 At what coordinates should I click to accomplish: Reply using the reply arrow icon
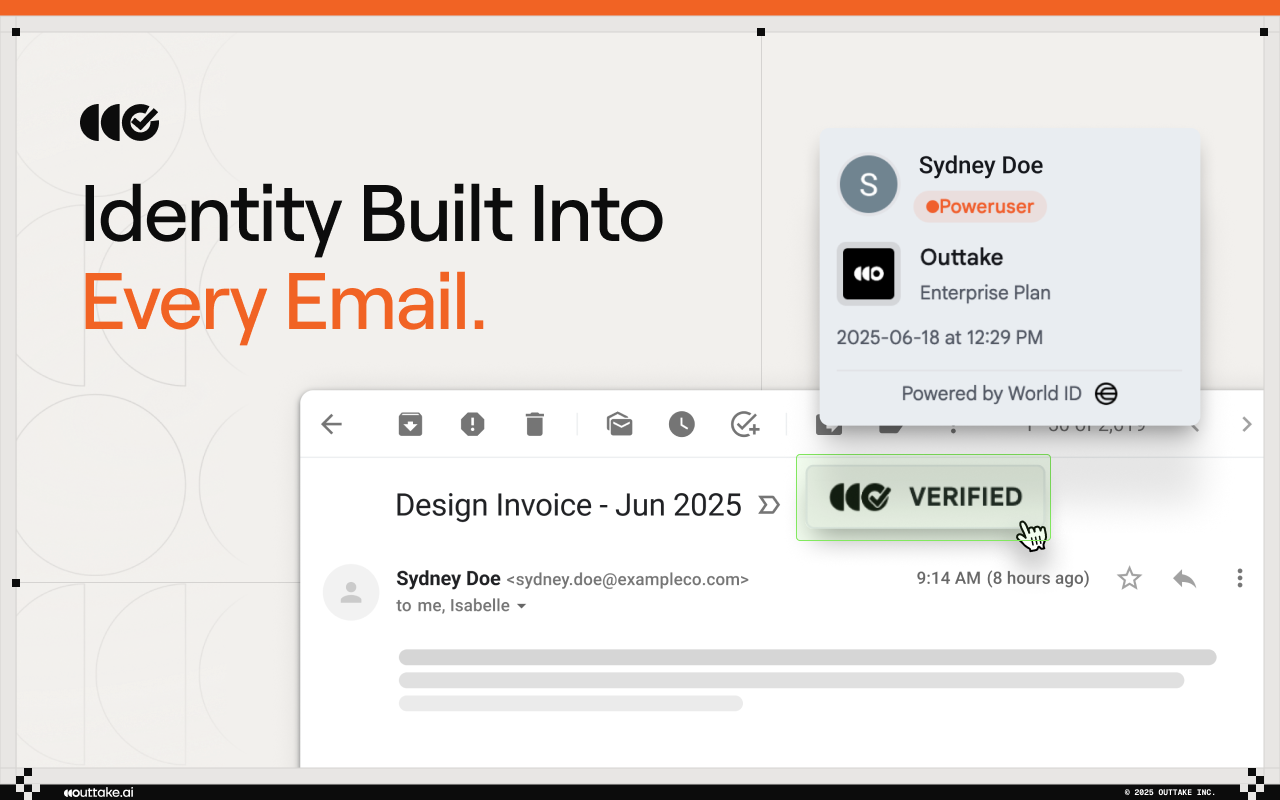pos(1184,578)
